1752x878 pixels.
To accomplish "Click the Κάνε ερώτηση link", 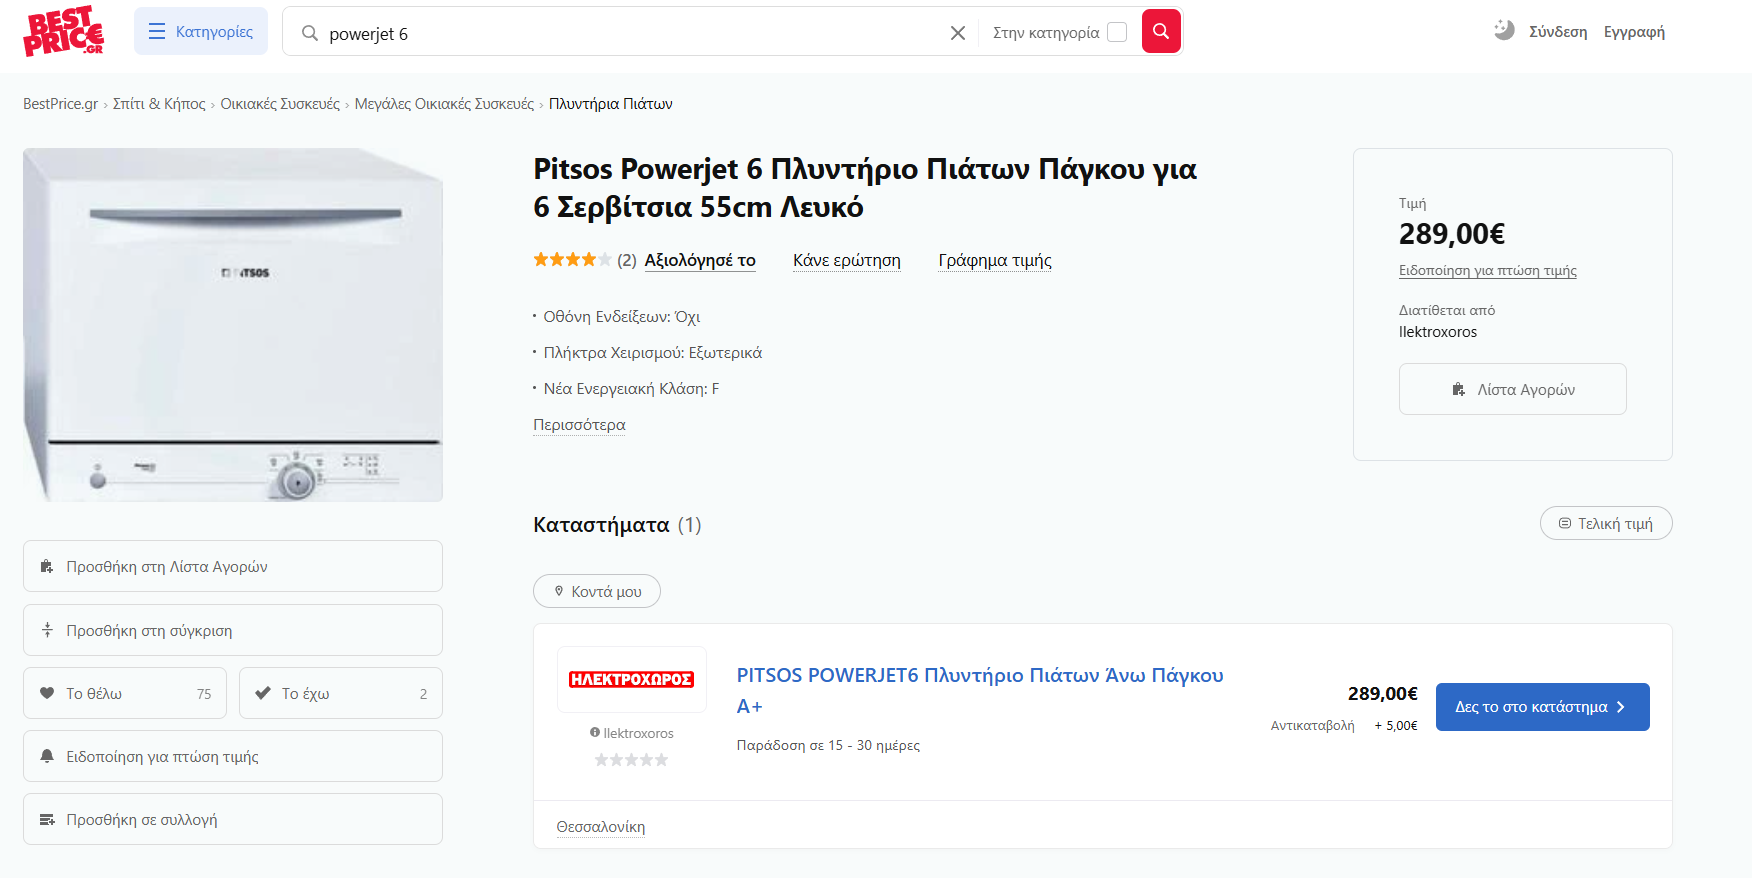I will (847, 260).
